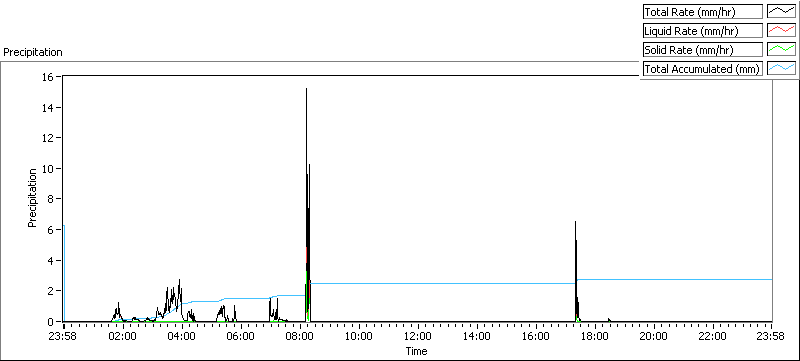Image resolution: width=800 pixels, height=361 pixels.
Task: Click the Solid Rate (mm/hr) legend label
Action: coord(703,50)
